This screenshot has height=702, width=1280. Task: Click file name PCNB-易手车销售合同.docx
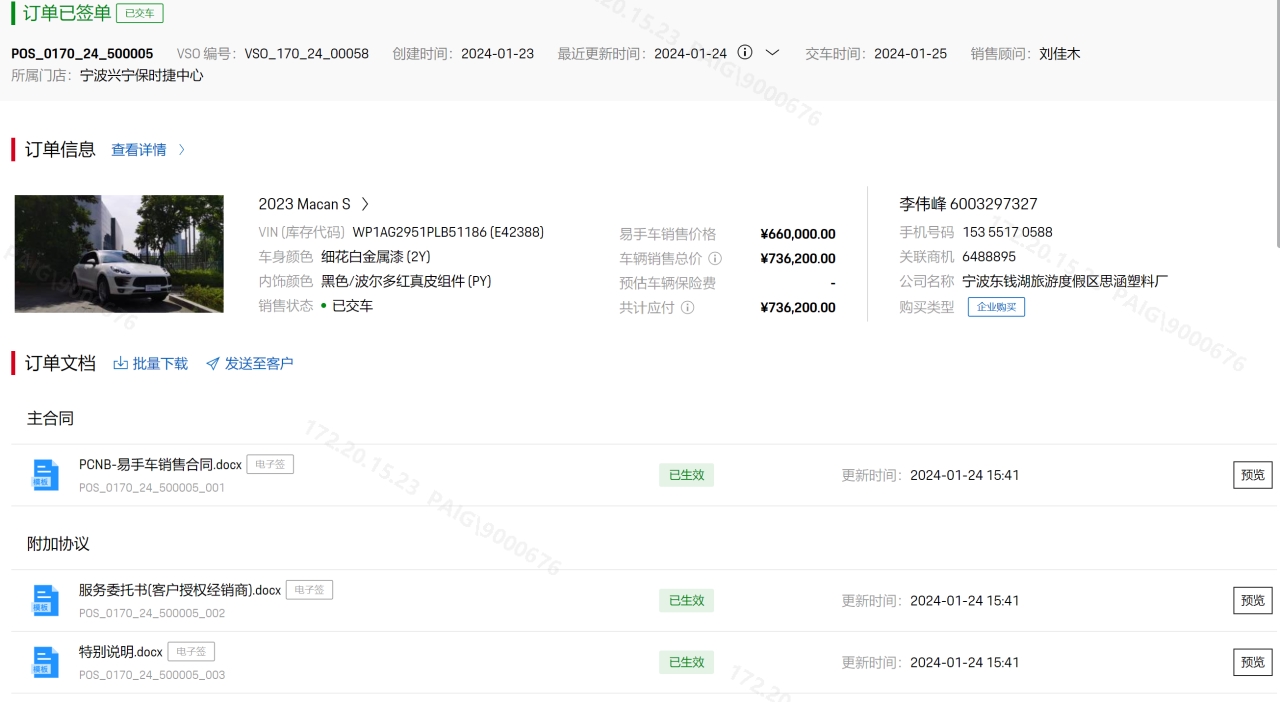coord(160,465)
